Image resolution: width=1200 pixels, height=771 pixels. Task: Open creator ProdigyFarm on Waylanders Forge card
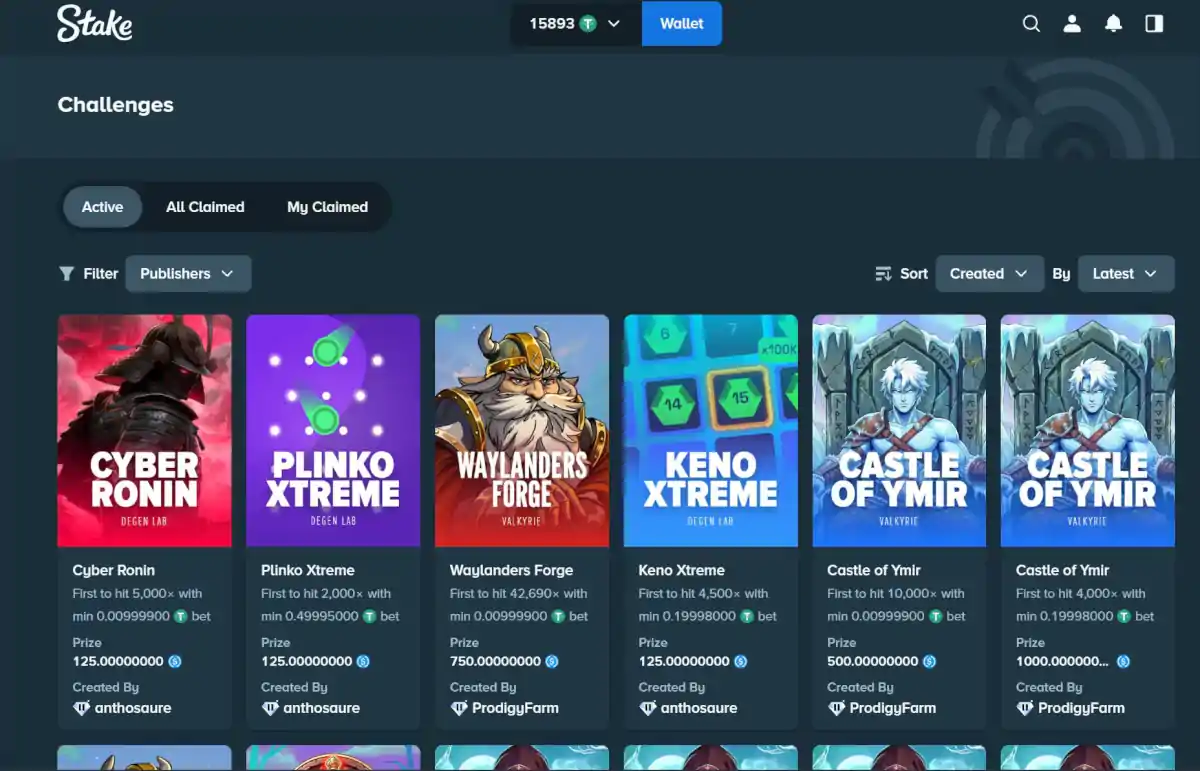516,708
